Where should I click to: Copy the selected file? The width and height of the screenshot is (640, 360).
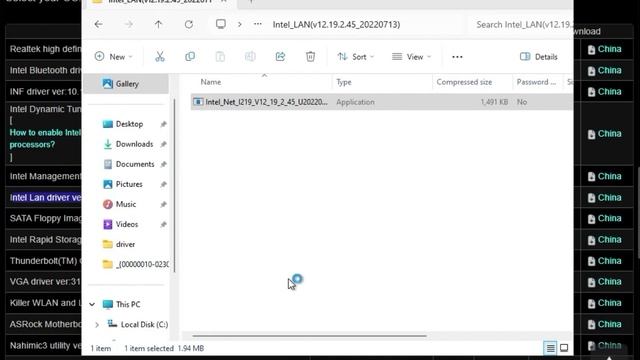coord(190,57)
